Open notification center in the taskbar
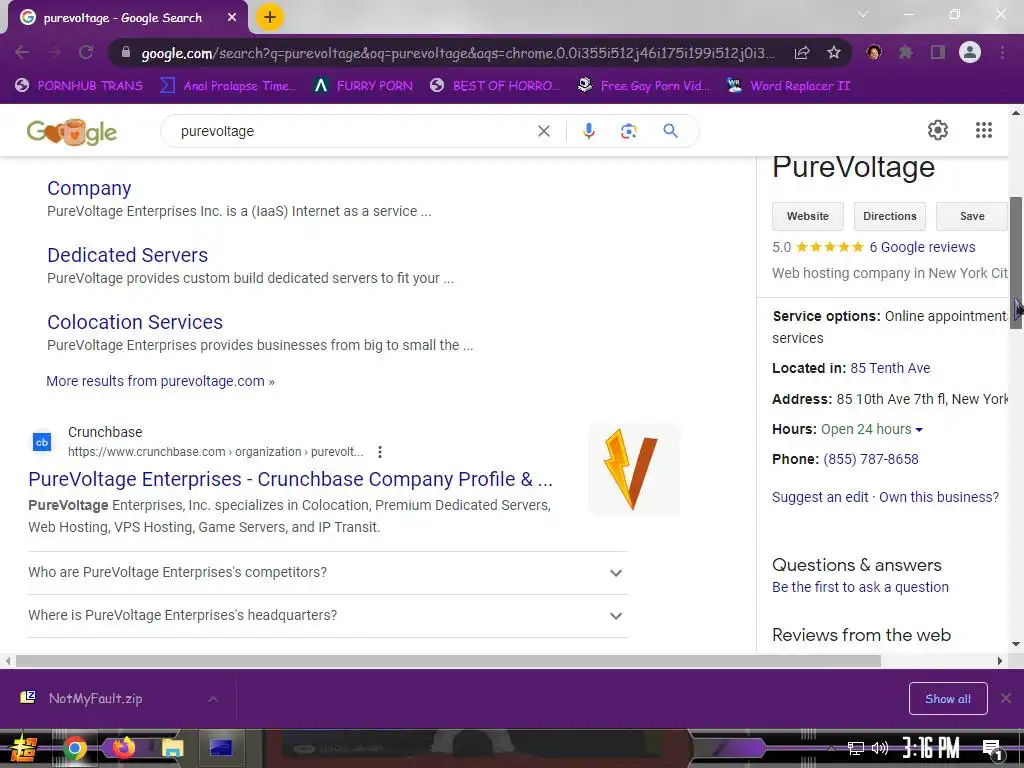 click(x=993, y=748)
